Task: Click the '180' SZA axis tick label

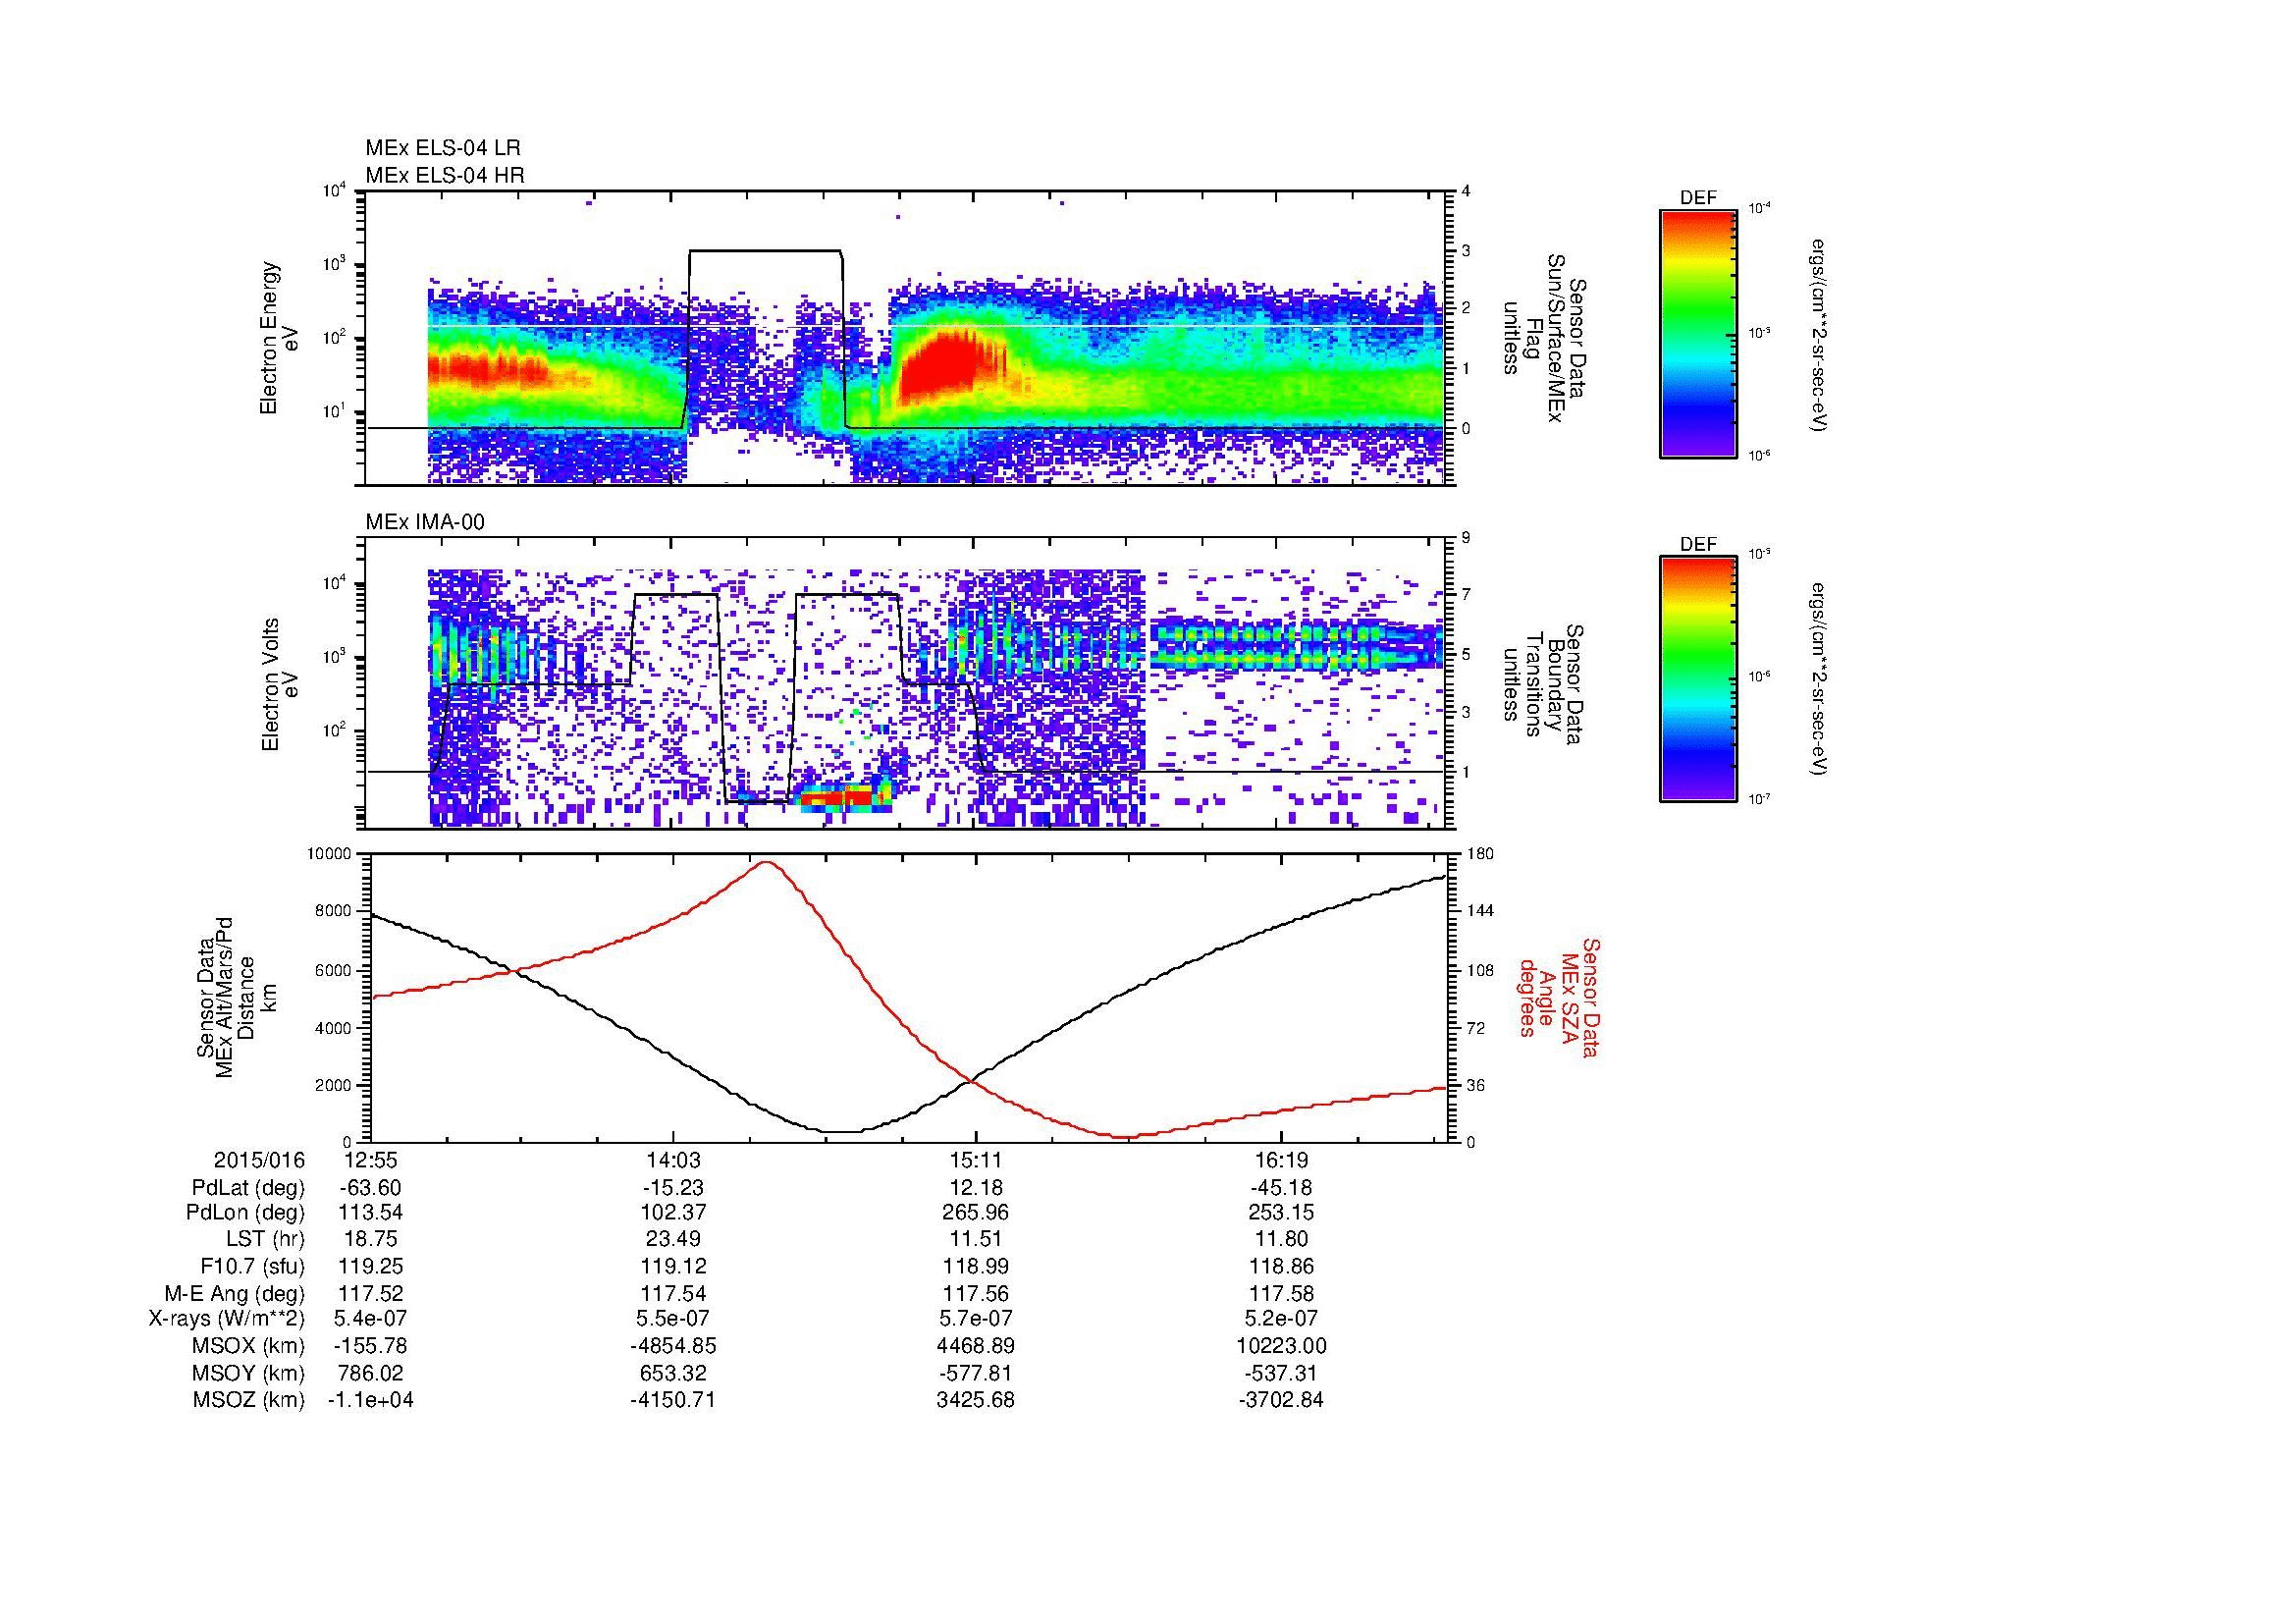Action: pos(1478,855)
